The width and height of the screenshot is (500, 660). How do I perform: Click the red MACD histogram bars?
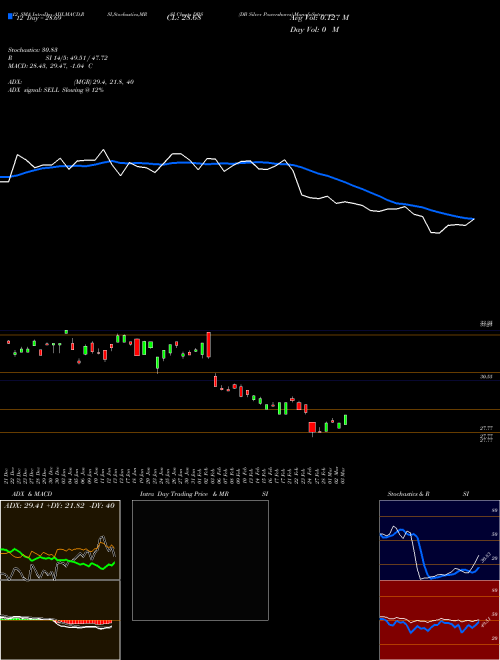[84, 622]
